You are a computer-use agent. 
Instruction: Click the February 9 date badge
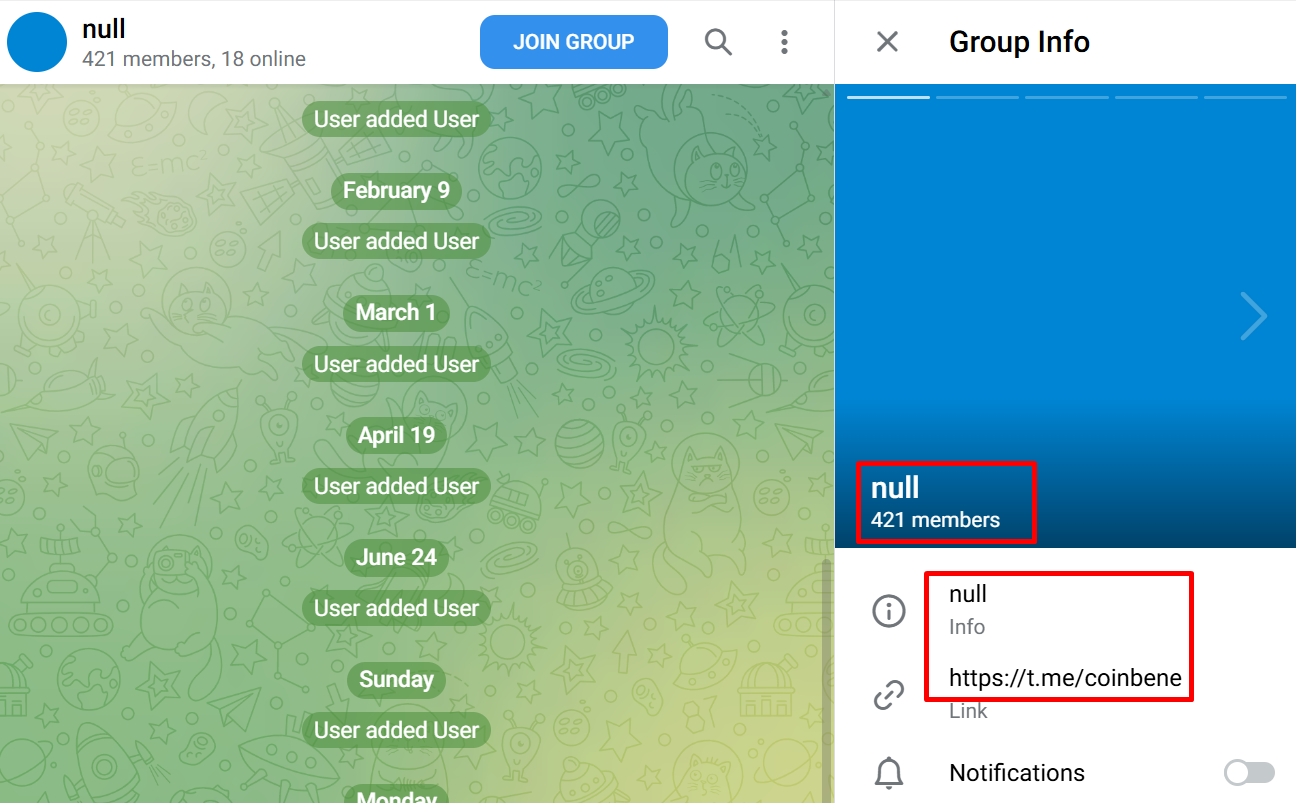[396, 190]
